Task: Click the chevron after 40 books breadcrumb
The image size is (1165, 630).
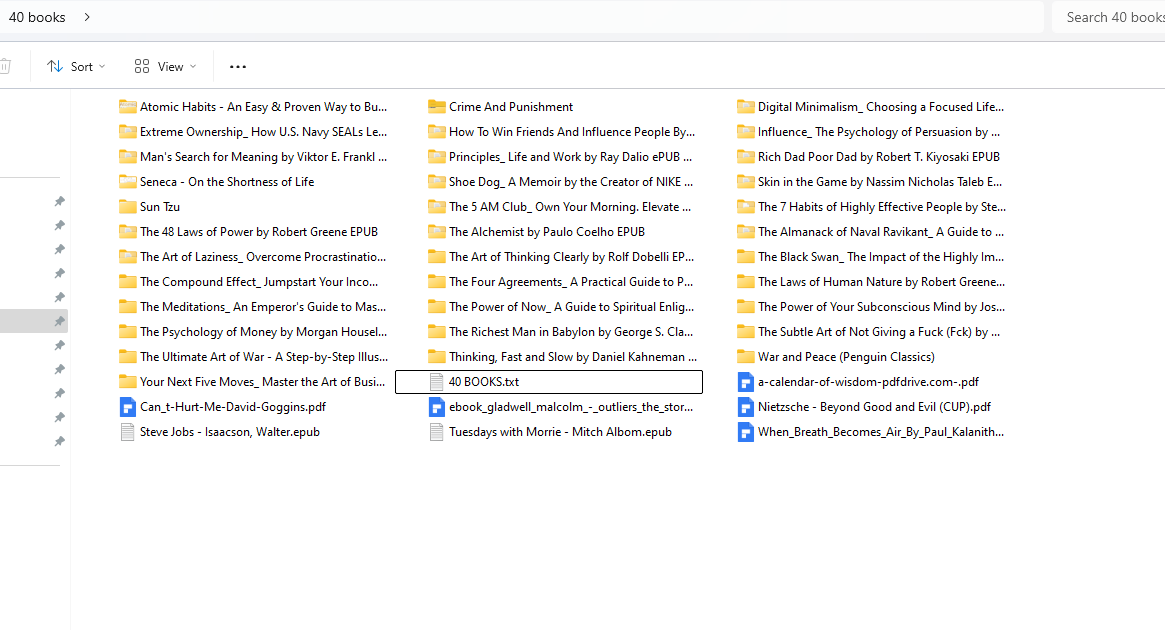Action: pyautogui.click(x=87, y=17)
